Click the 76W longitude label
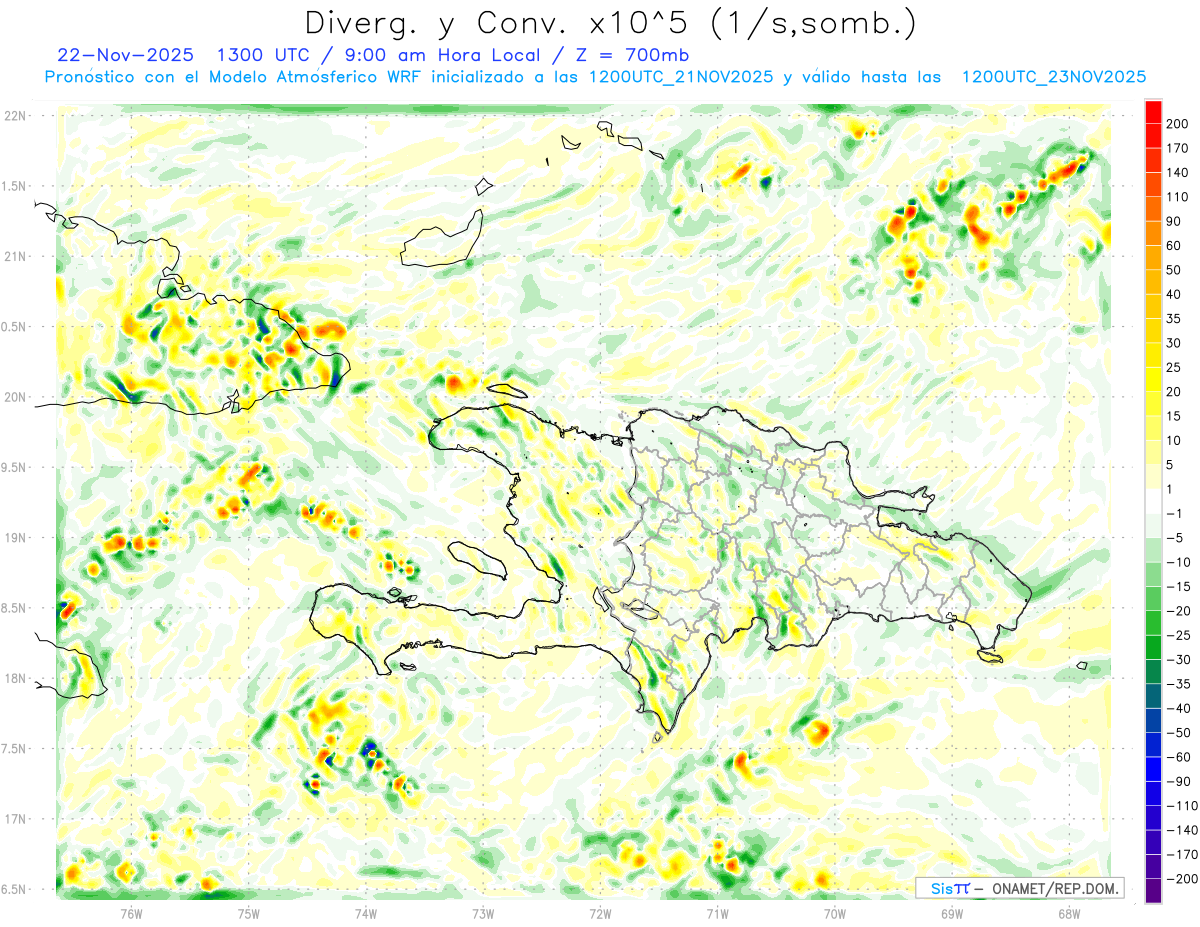Screen dimensions: 1200x927 [x=131, y=913]
